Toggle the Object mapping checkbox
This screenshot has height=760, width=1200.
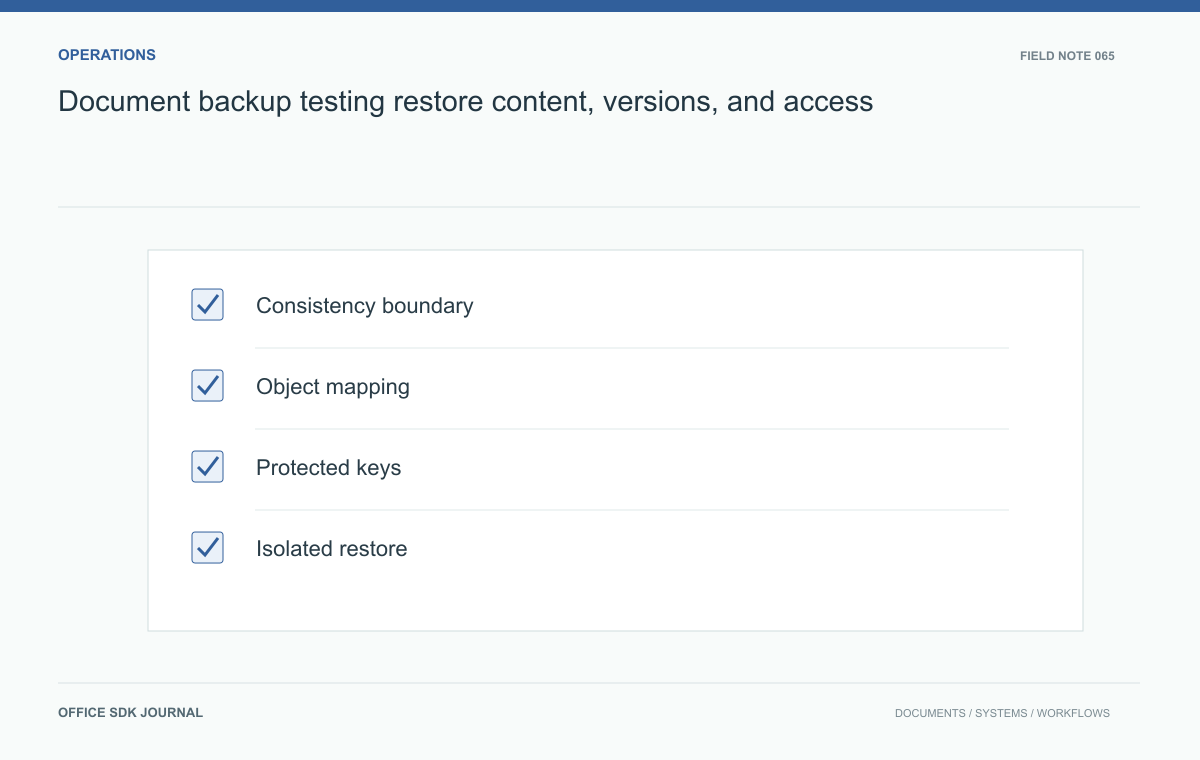(x=207, y=386)
